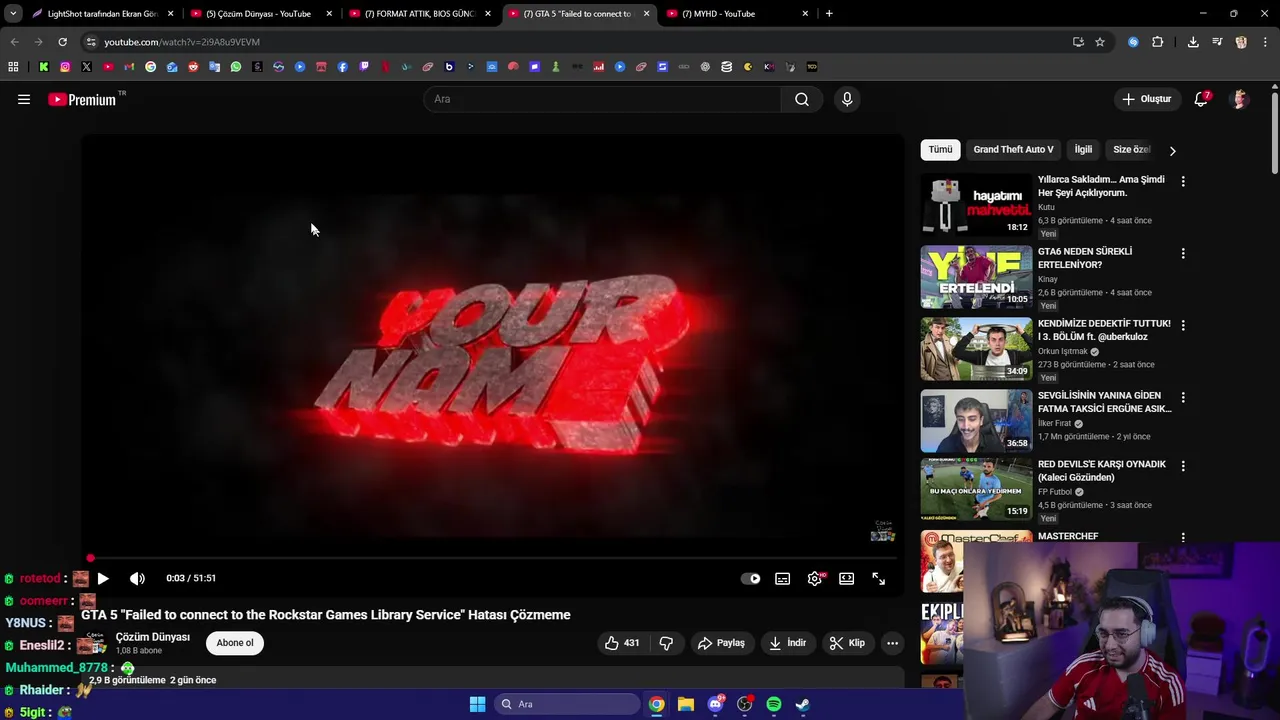The height and width of the screenshot is (720, 1280).
Task: Open the Instagram bookmark
Action: click(x=65, y=67)
